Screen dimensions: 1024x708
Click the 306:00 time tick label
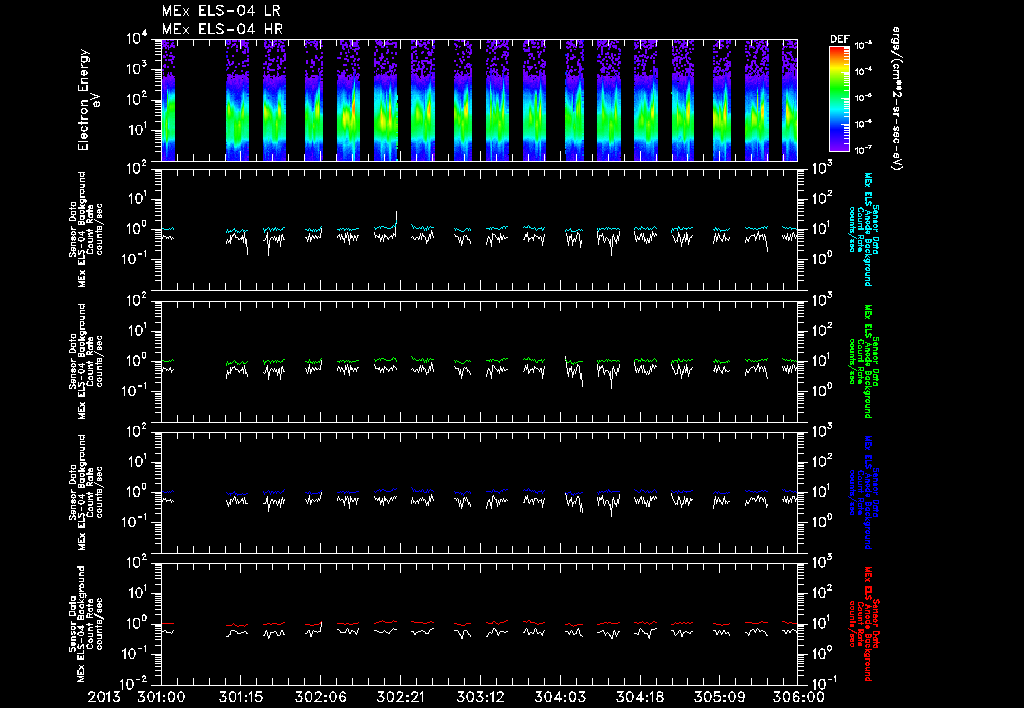coord(798,698)
